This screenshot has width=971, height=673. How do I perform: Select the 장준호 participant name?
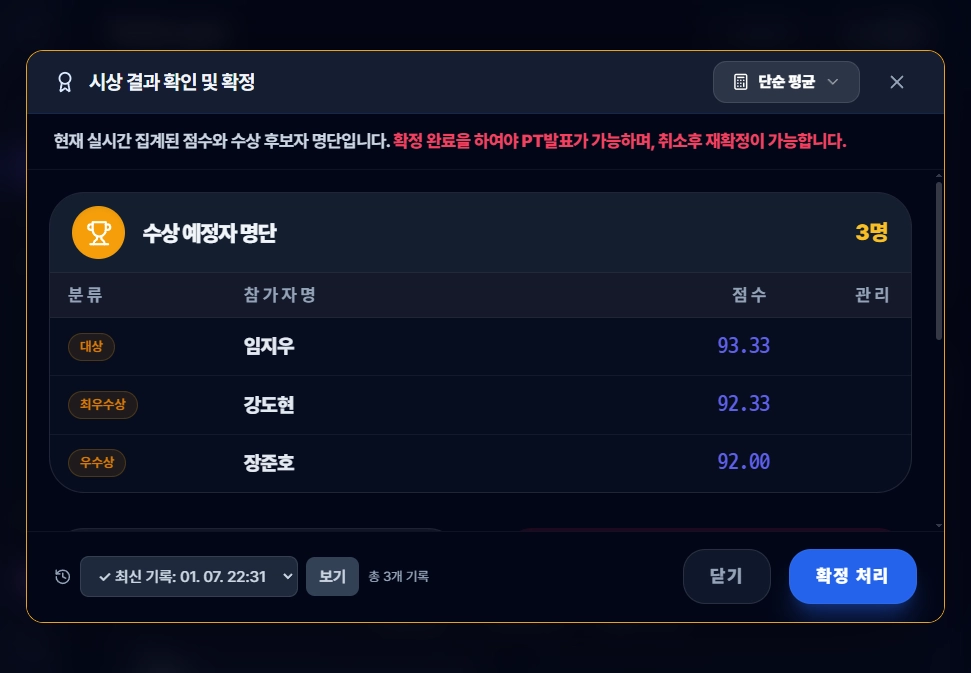point(269,463)
